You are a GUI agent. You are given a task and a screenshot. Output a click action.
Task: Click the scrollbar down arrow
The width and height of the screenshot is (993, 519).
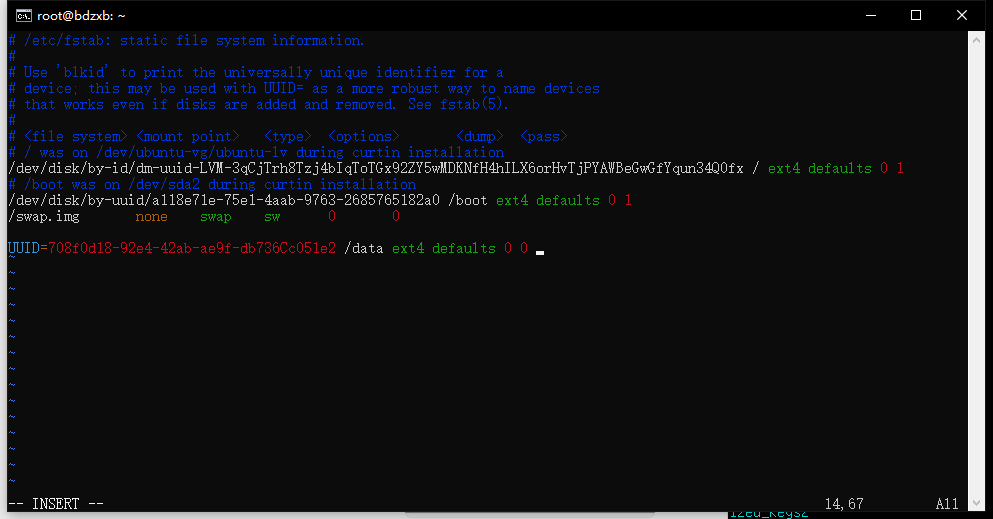(x=977, y=503)
